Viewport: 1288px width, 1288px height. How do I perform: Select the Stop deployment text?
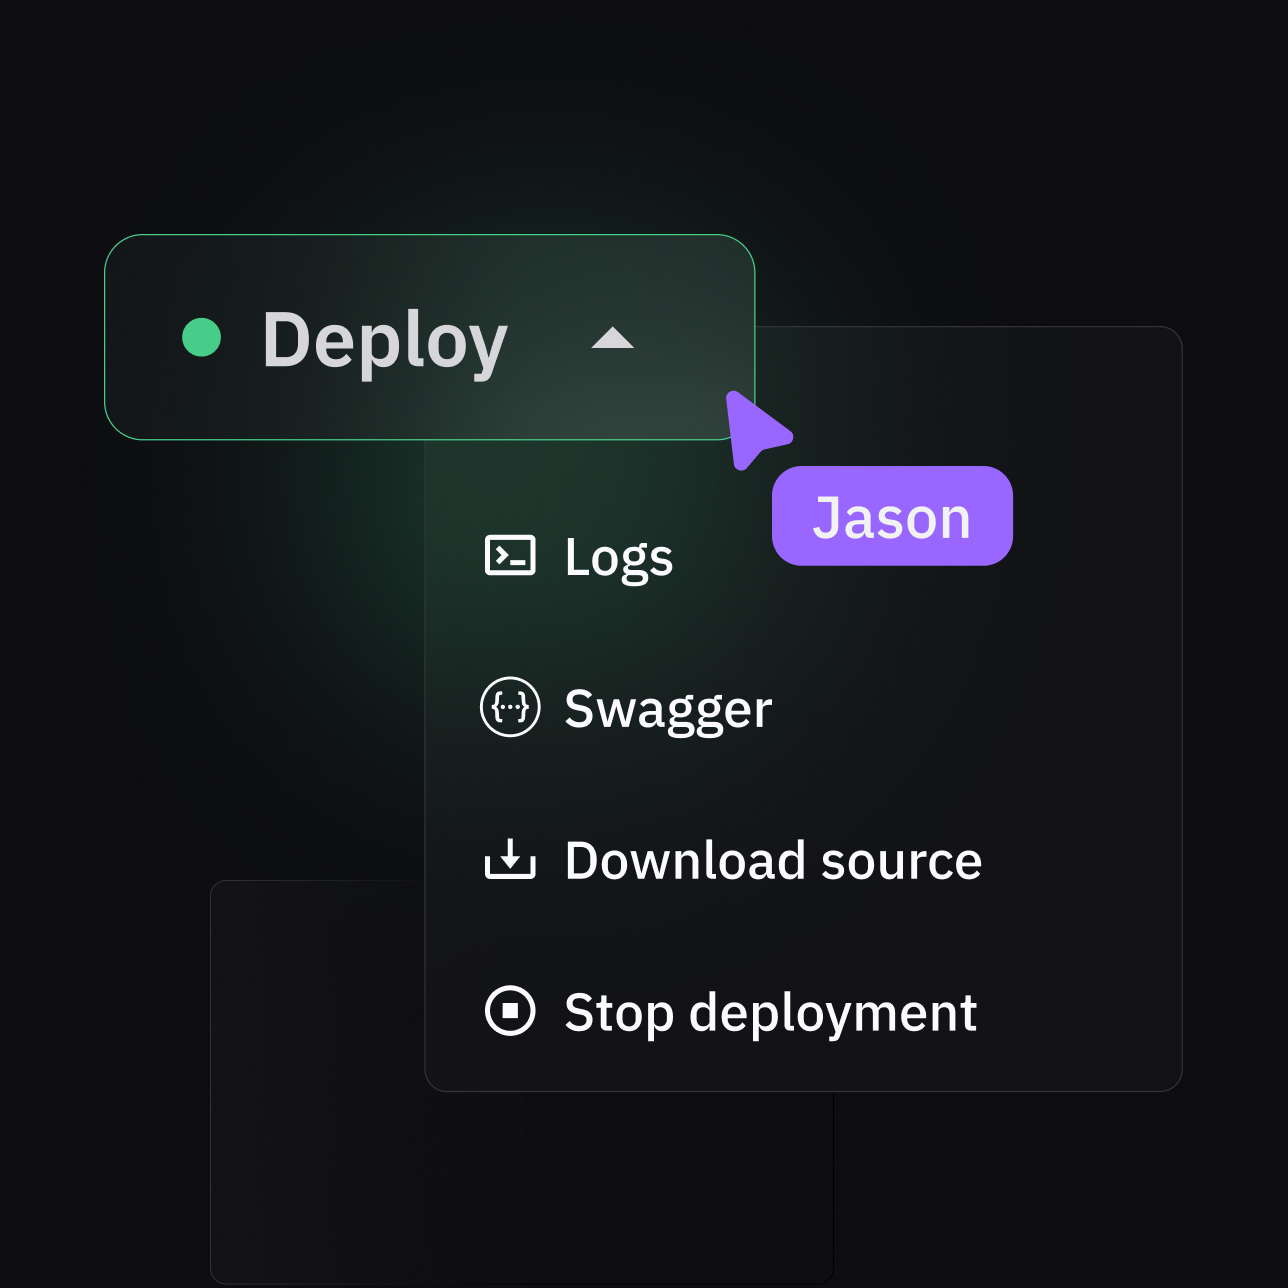(x=770, y=1012)
